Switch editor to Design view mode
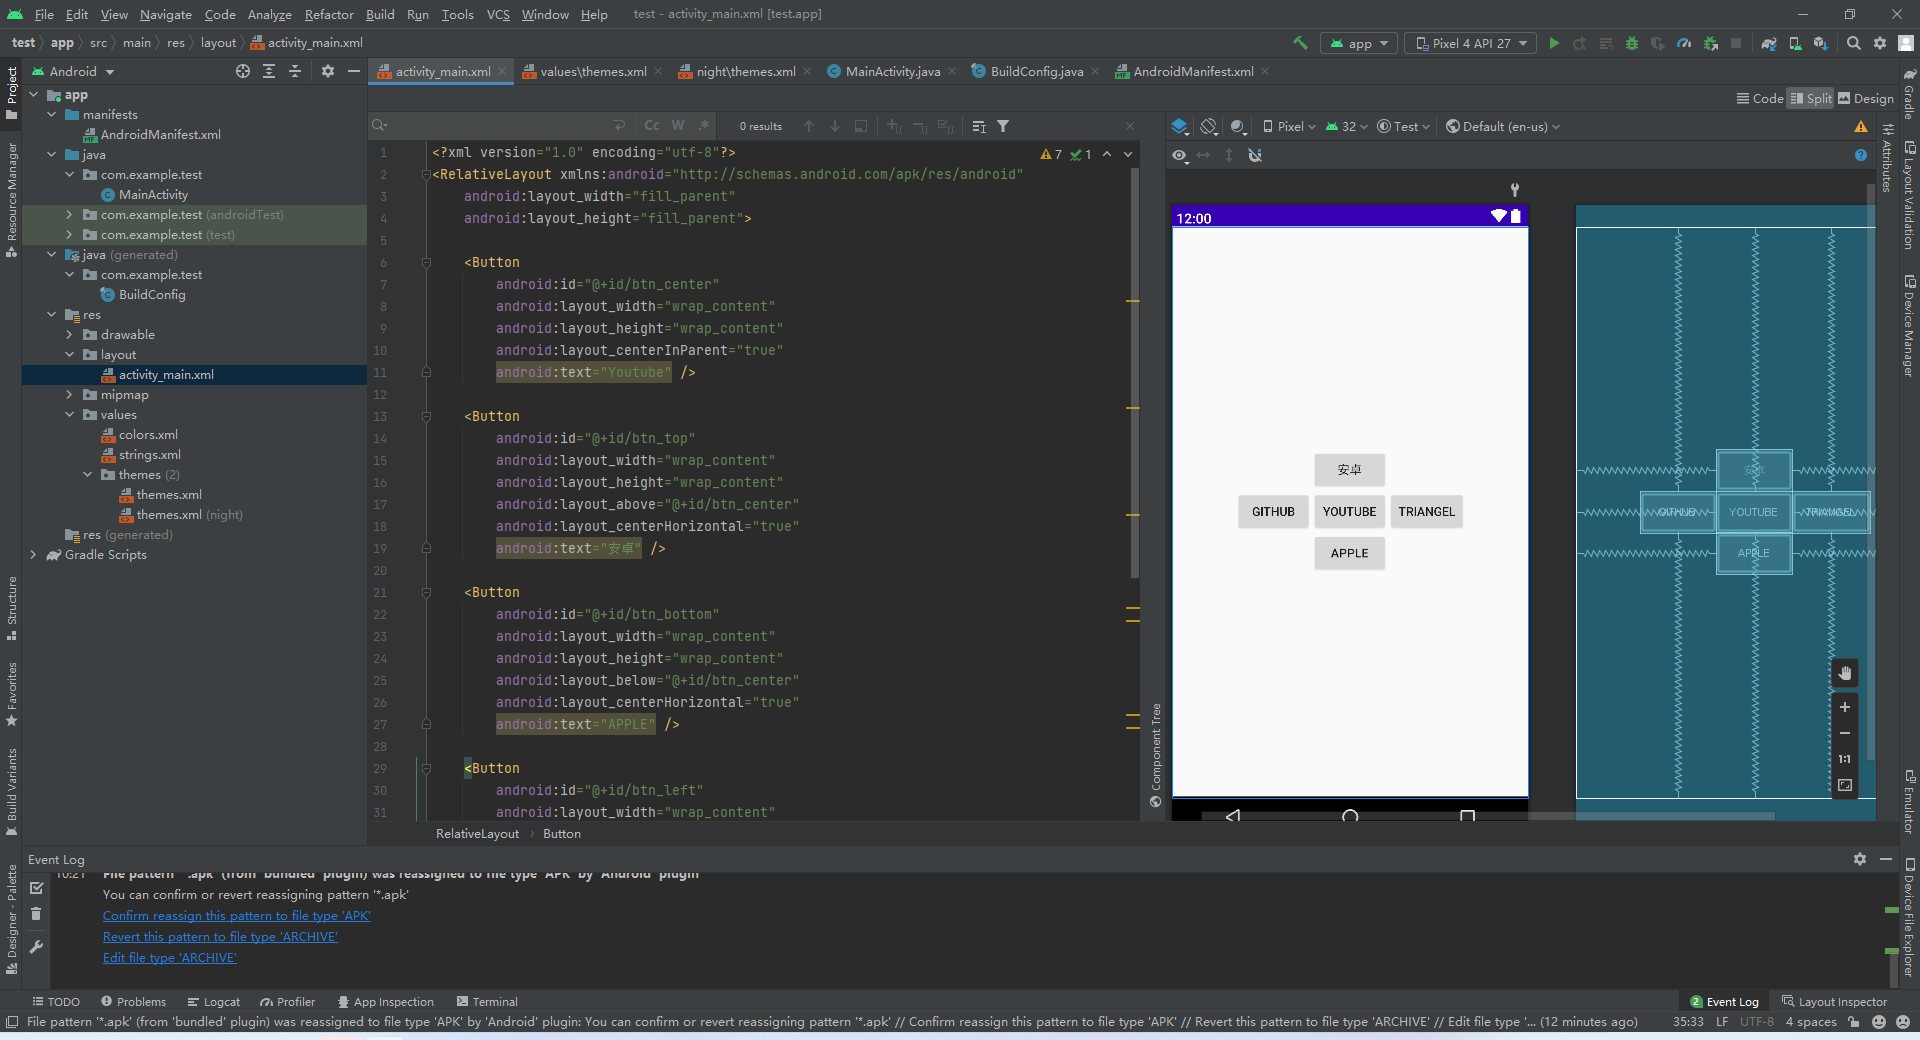 1866,98
